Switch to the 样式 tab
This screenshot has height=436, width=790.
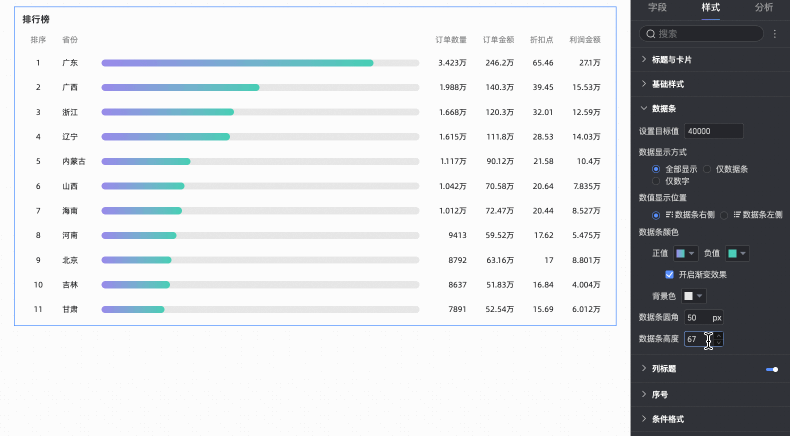(710, 7)
